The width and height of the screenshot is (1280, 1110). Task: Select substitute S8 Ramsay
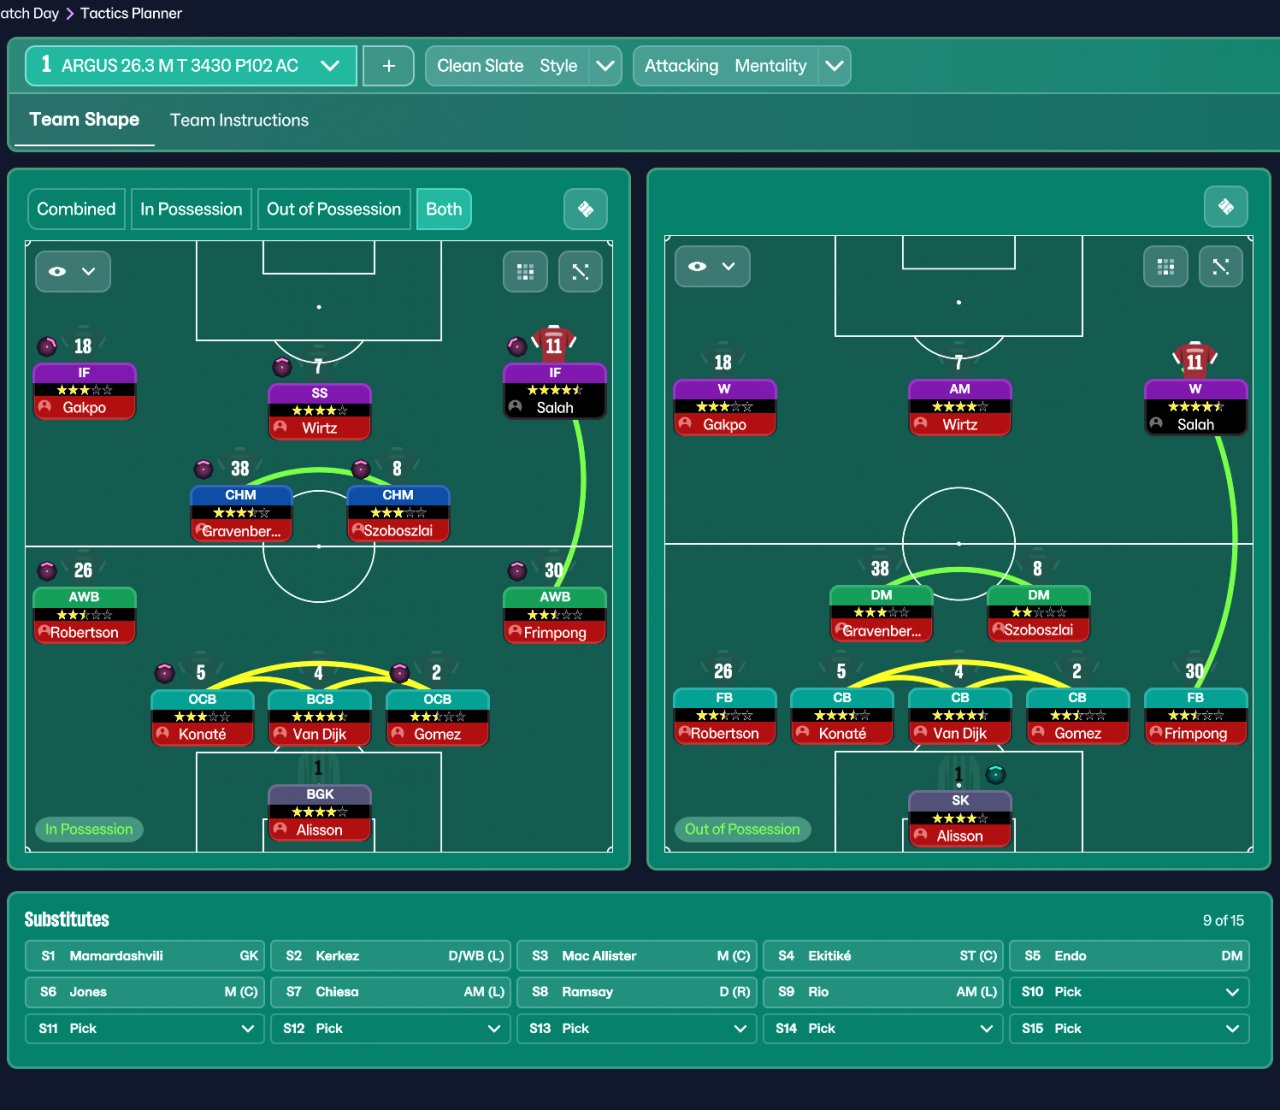[637, 992]
